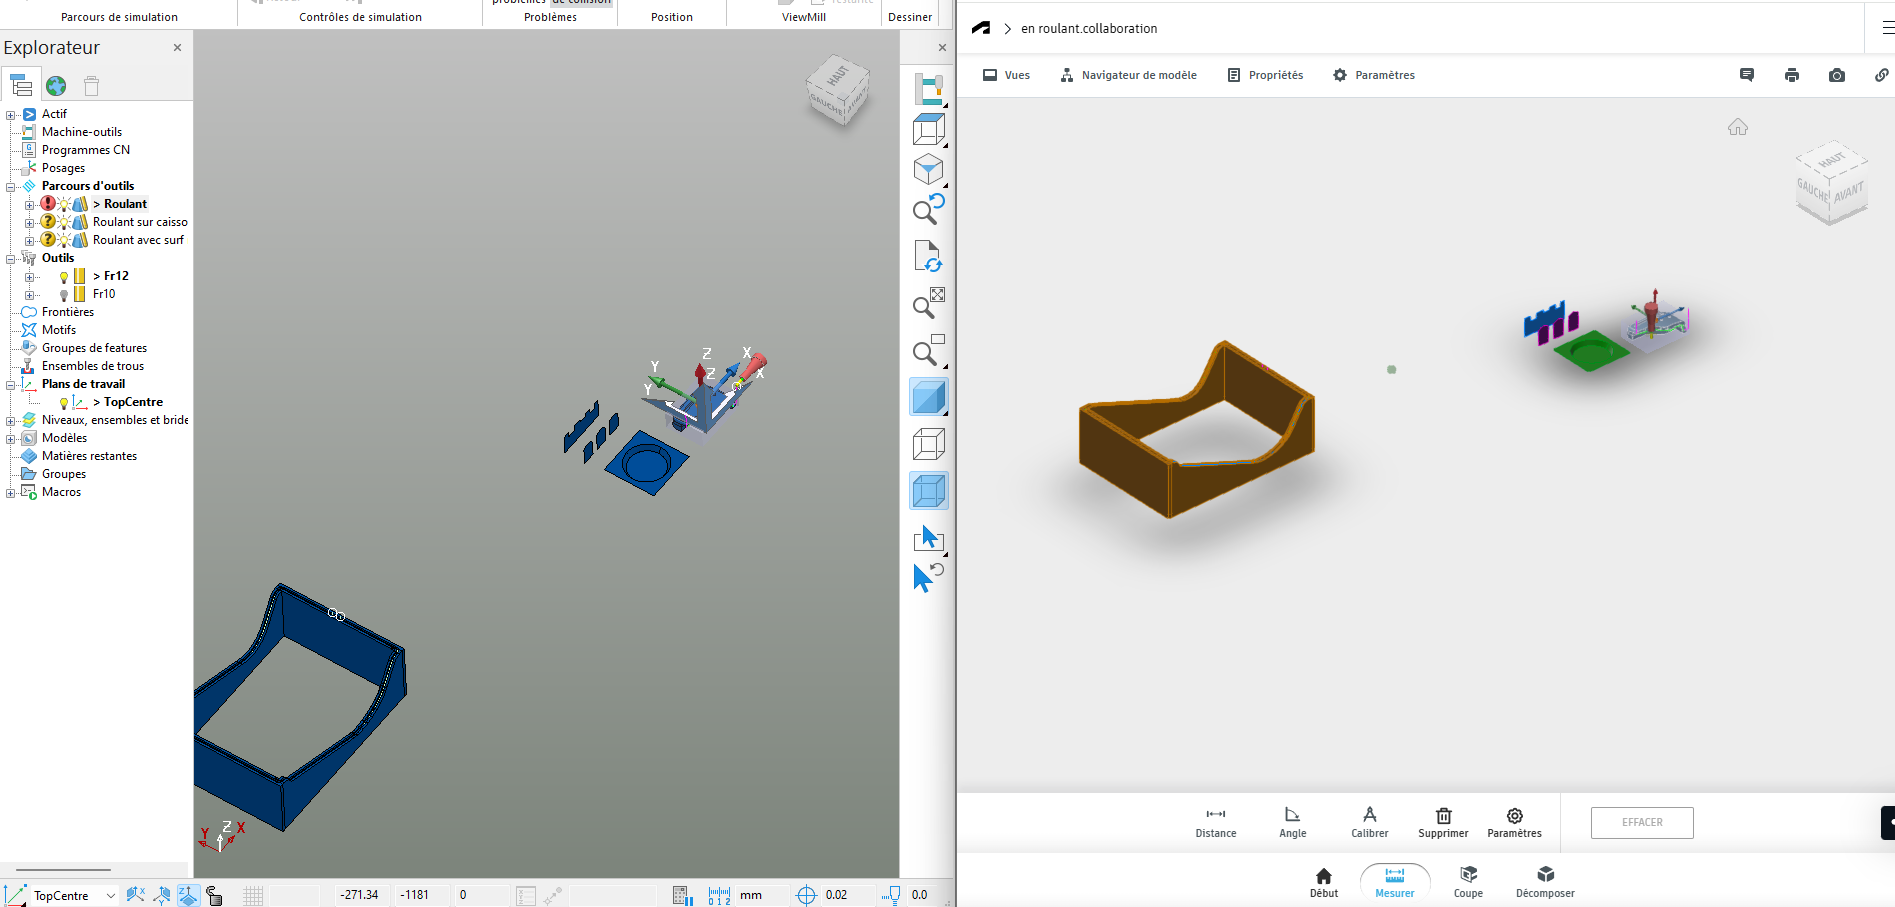The width and height of the screenshot is (1895, 907).
Task: Click the camera screenshot icon
Action: pos(1836,75)
